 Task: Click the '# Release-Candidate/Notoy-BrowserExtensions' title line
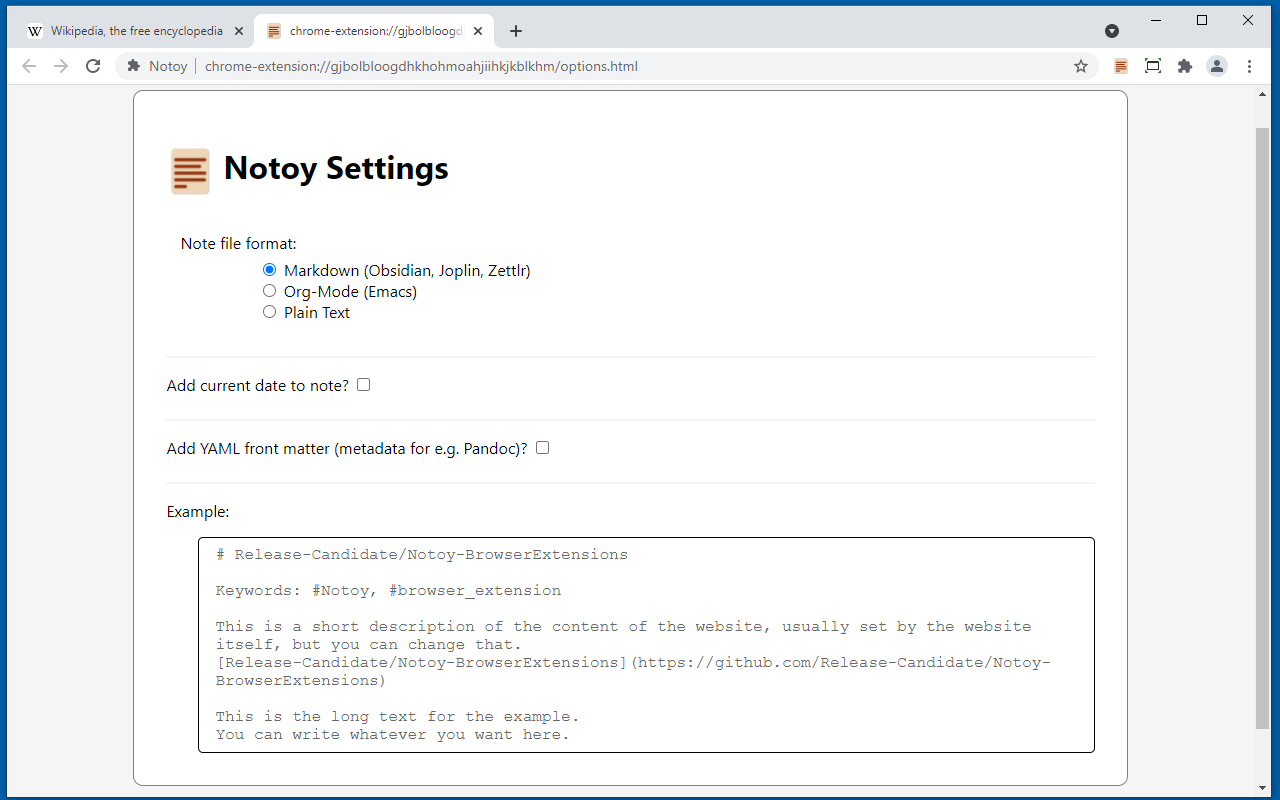[x=422, y=555]
